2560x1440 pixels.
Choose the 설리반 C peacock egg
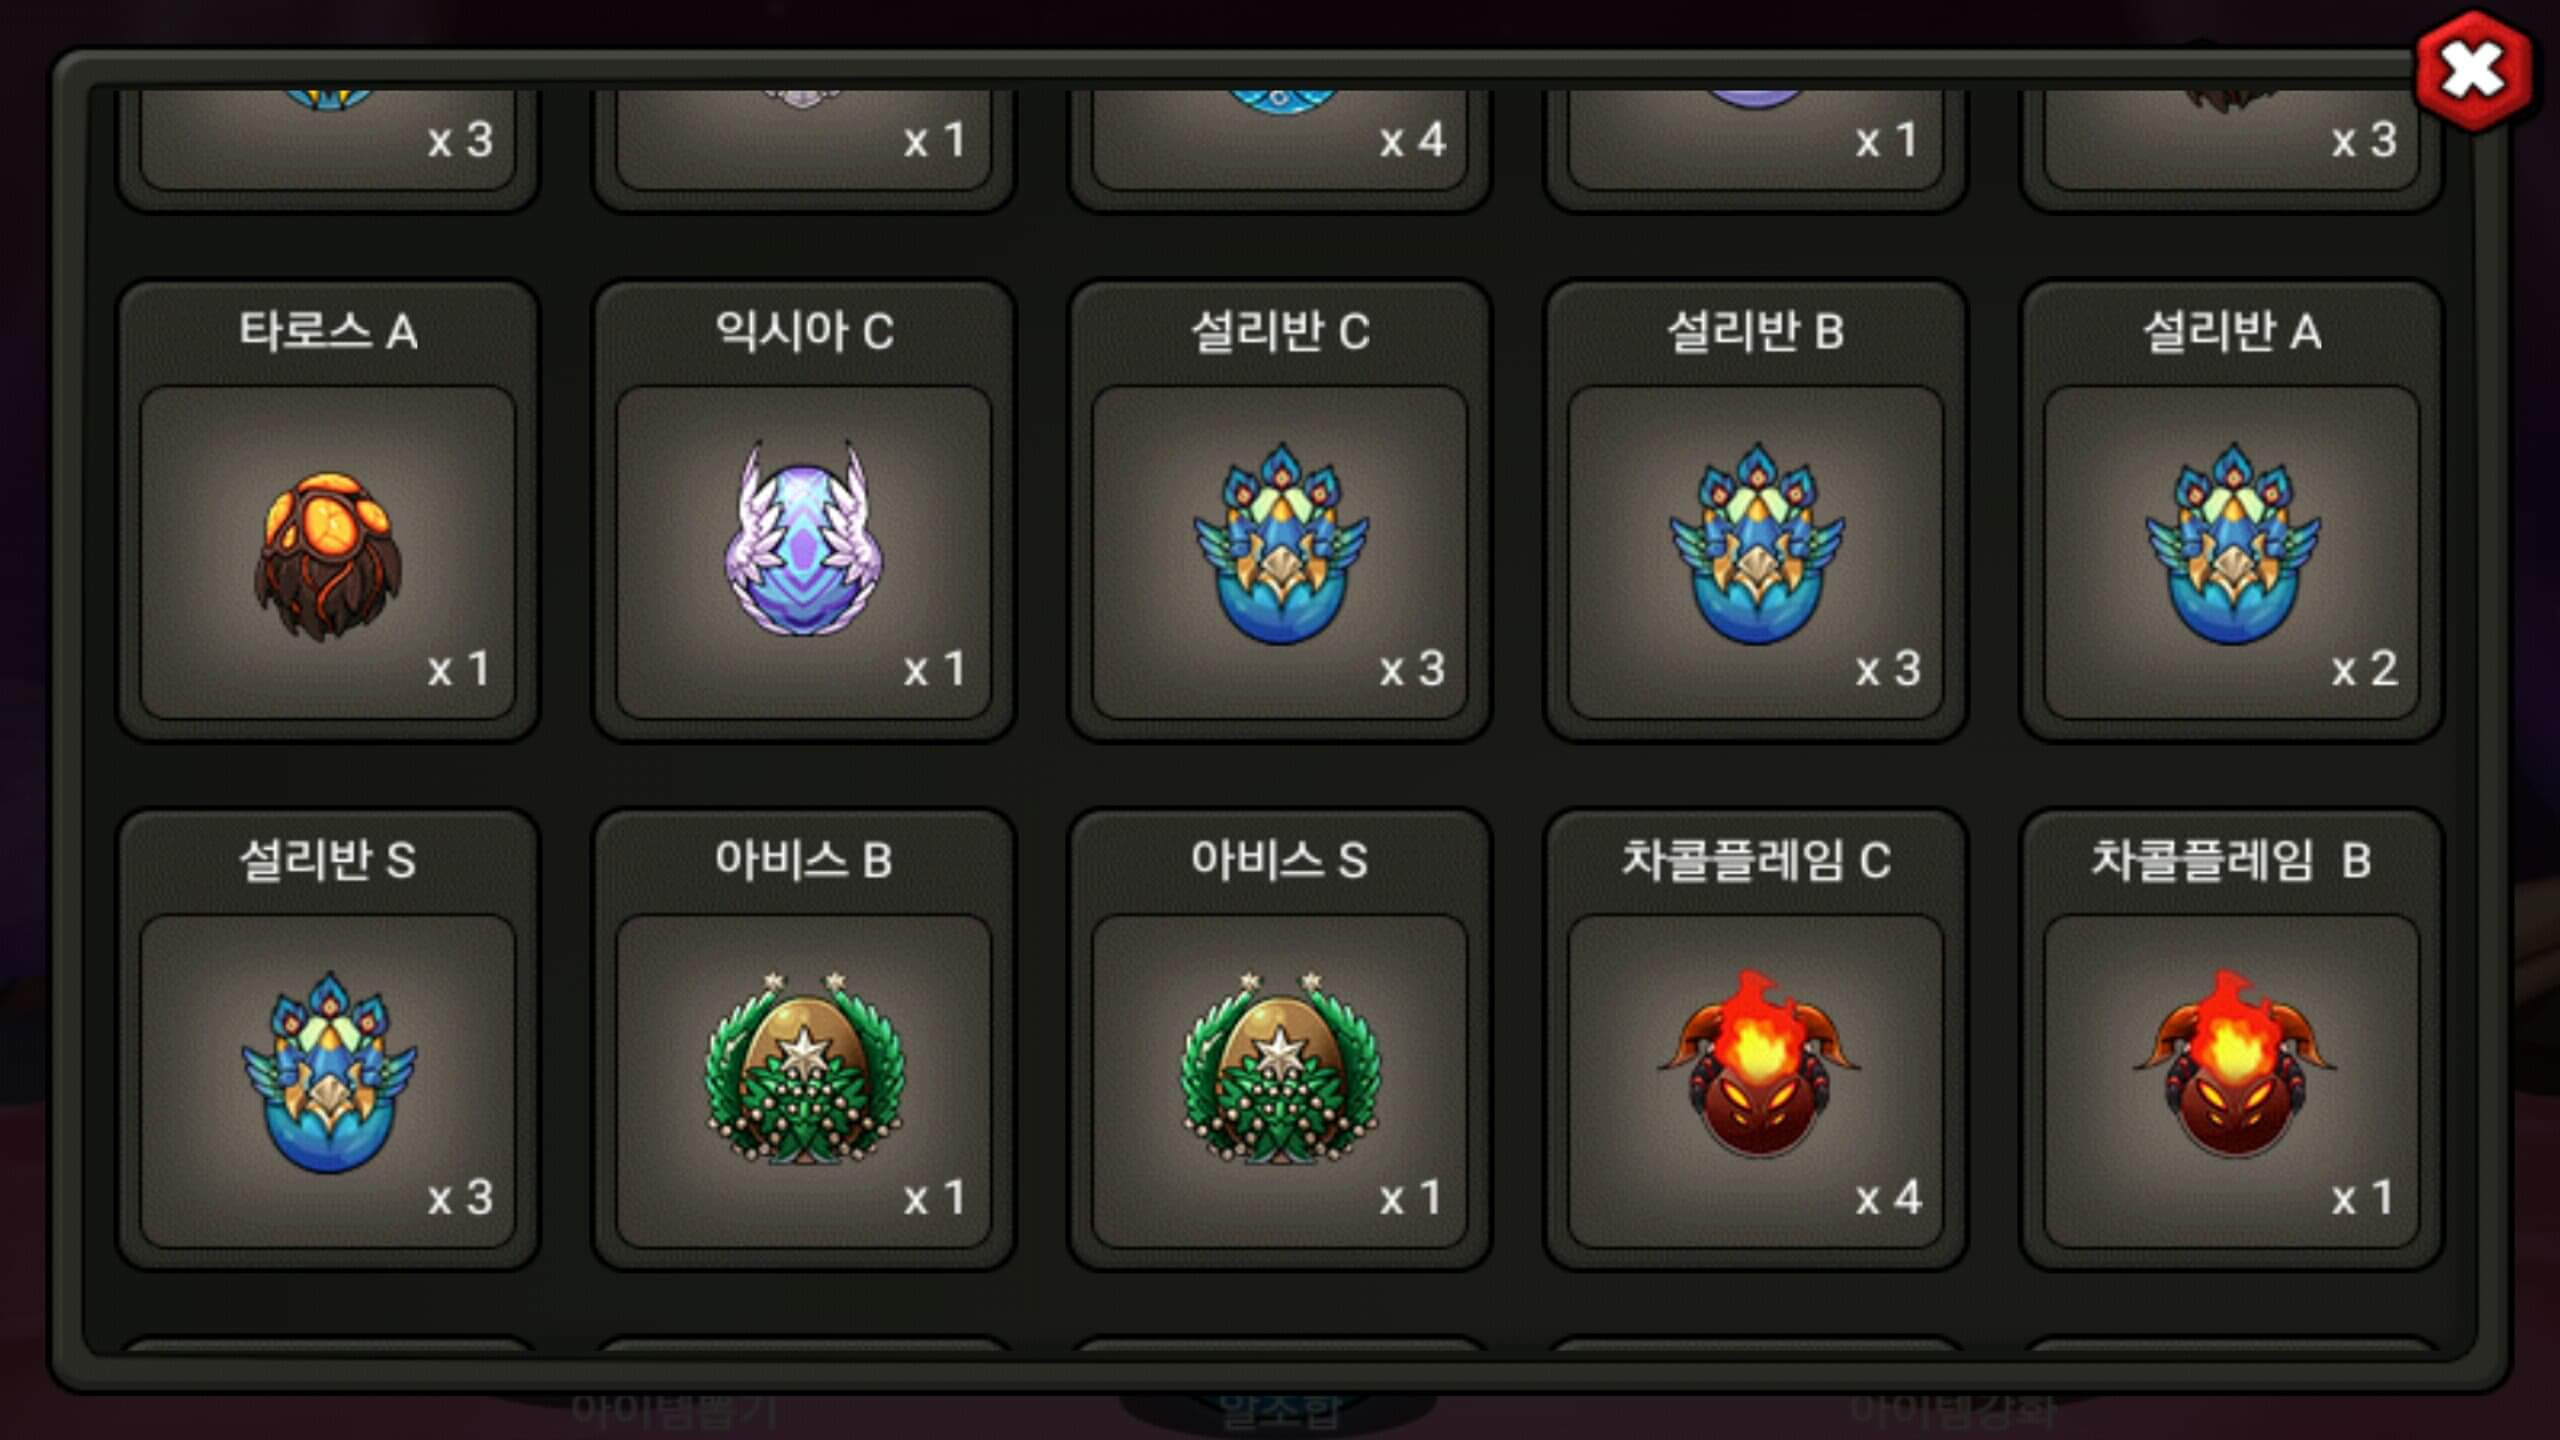pyautogui.click(x=1280, y=553)
